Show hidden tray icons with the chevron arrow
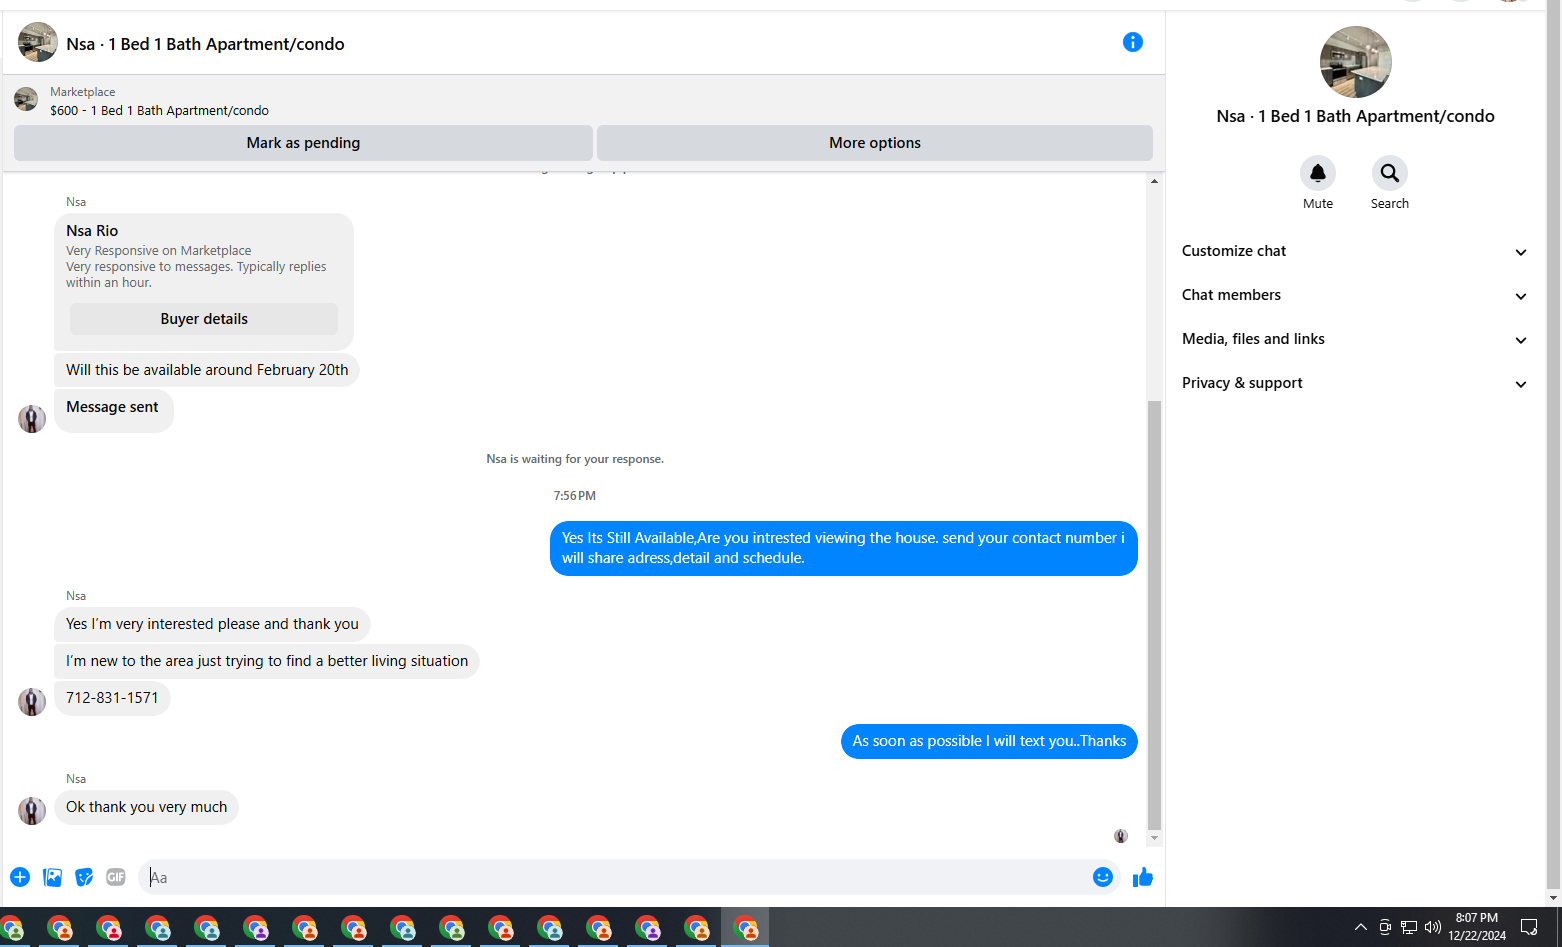The width and height of the screenshot is (1562, 947). click(x=1360, y=927)
